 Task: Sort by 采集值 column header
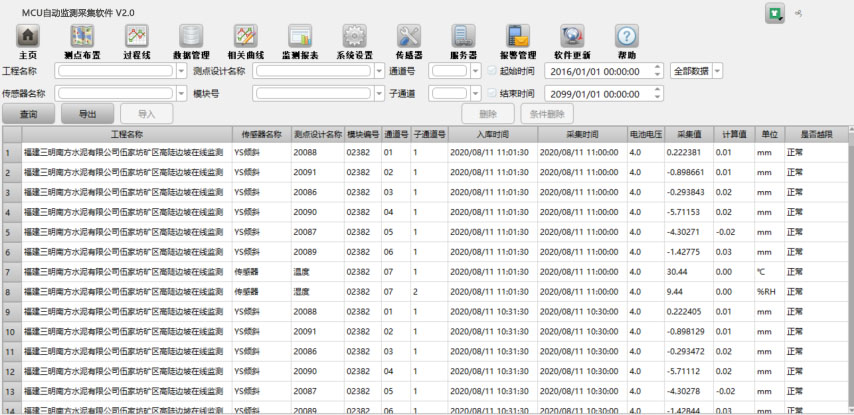click(689, 134)
